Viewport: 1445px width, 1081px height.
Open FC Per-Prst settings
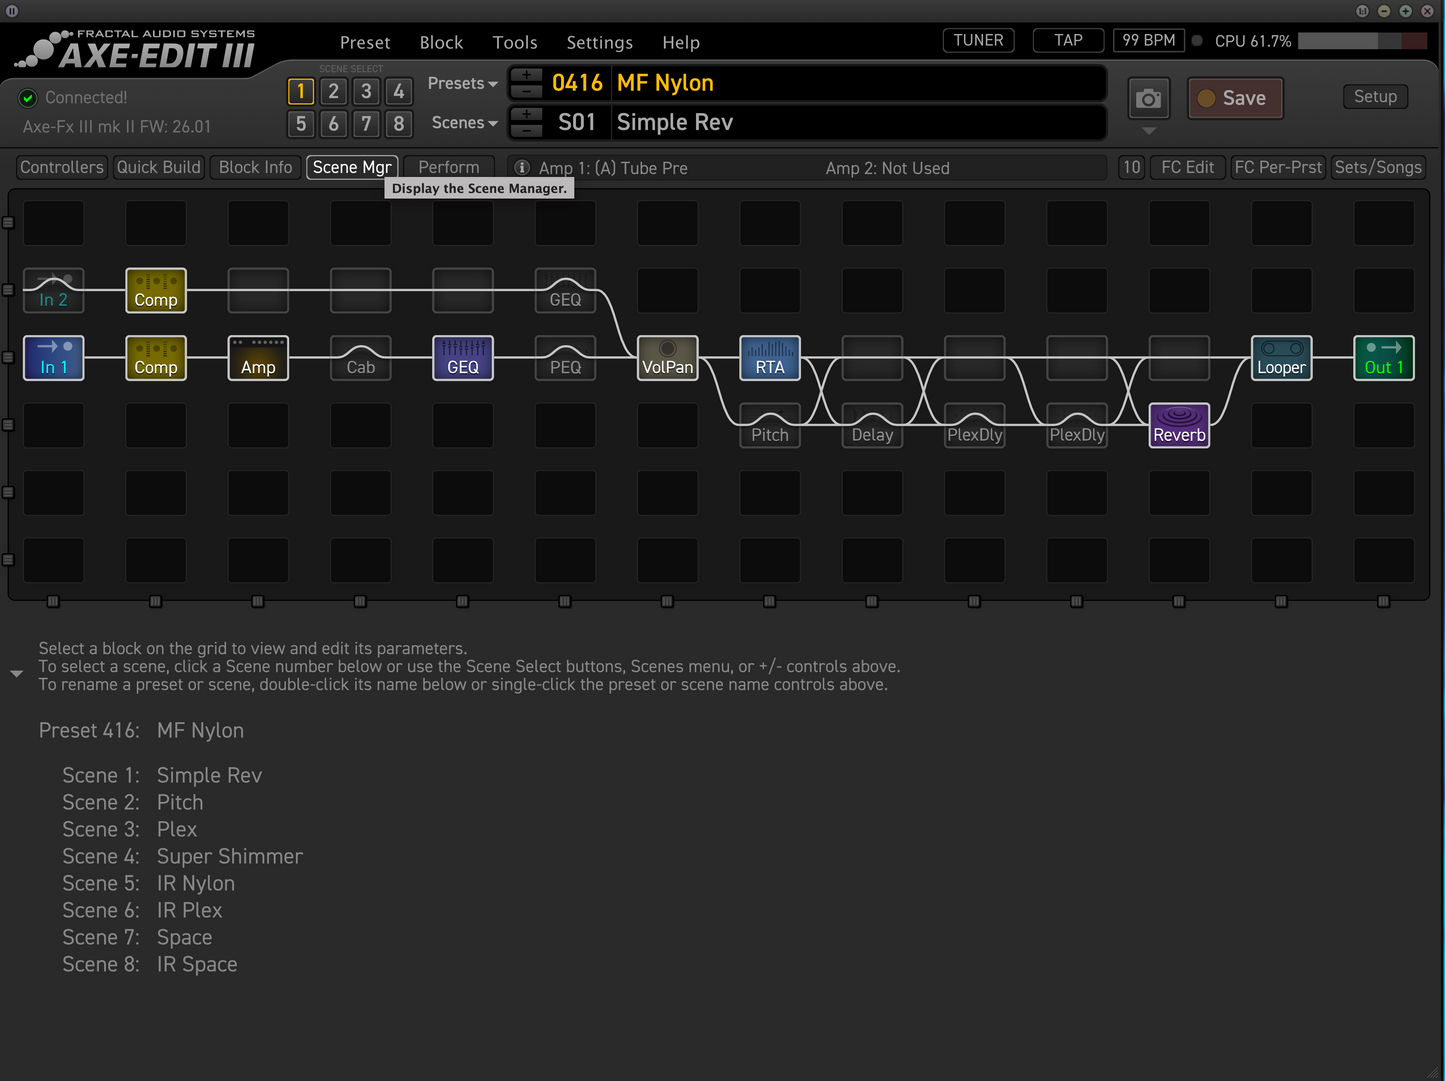[1278, 167]
